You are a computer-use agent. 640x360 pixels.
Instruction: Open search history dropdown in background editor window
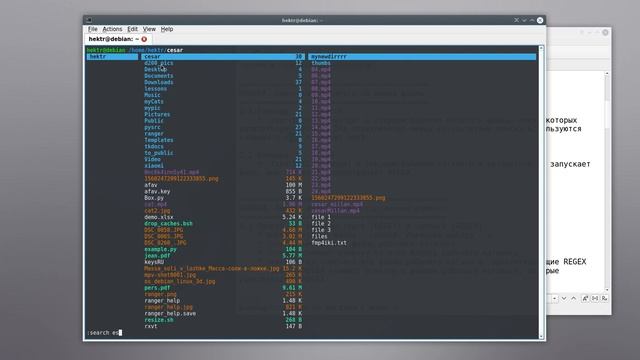(554, 298)
